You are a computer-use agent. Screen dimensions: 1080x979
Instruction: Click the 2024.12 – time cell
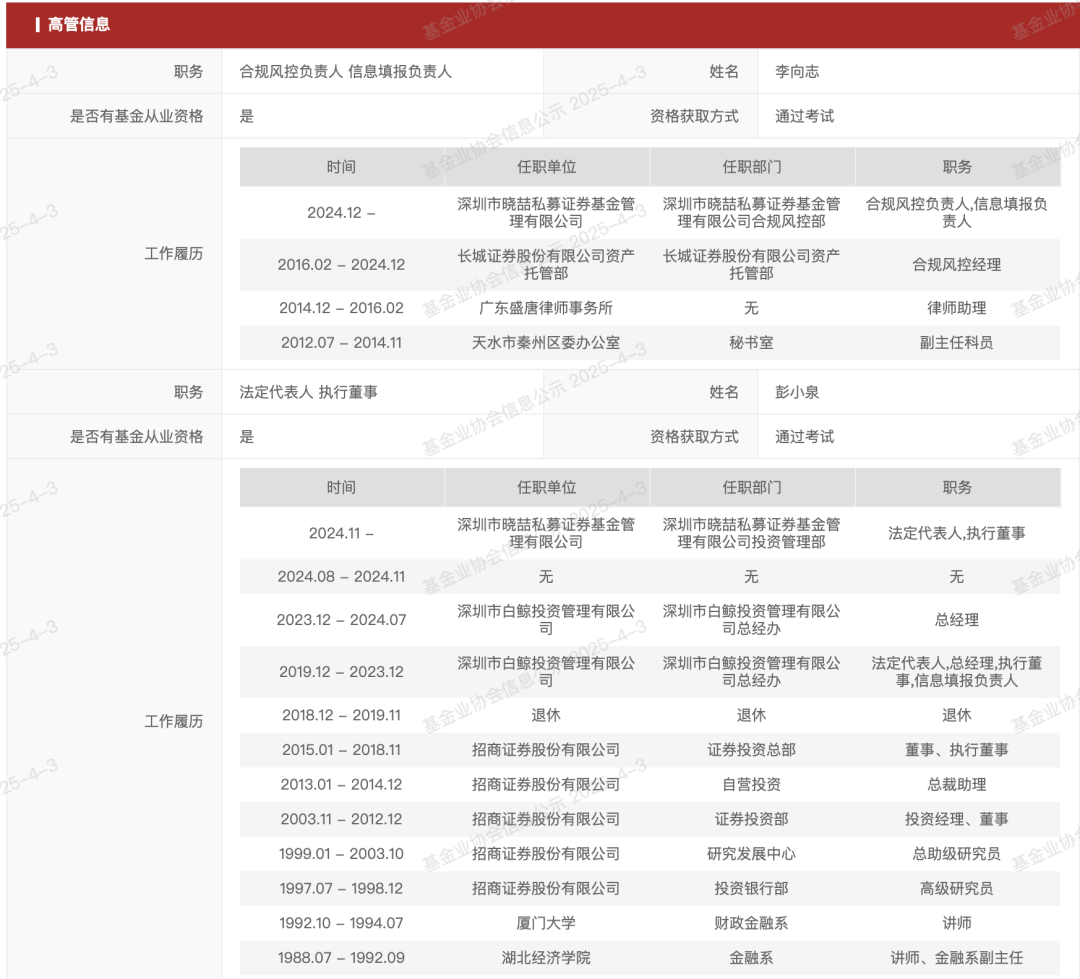coord(341,213)
